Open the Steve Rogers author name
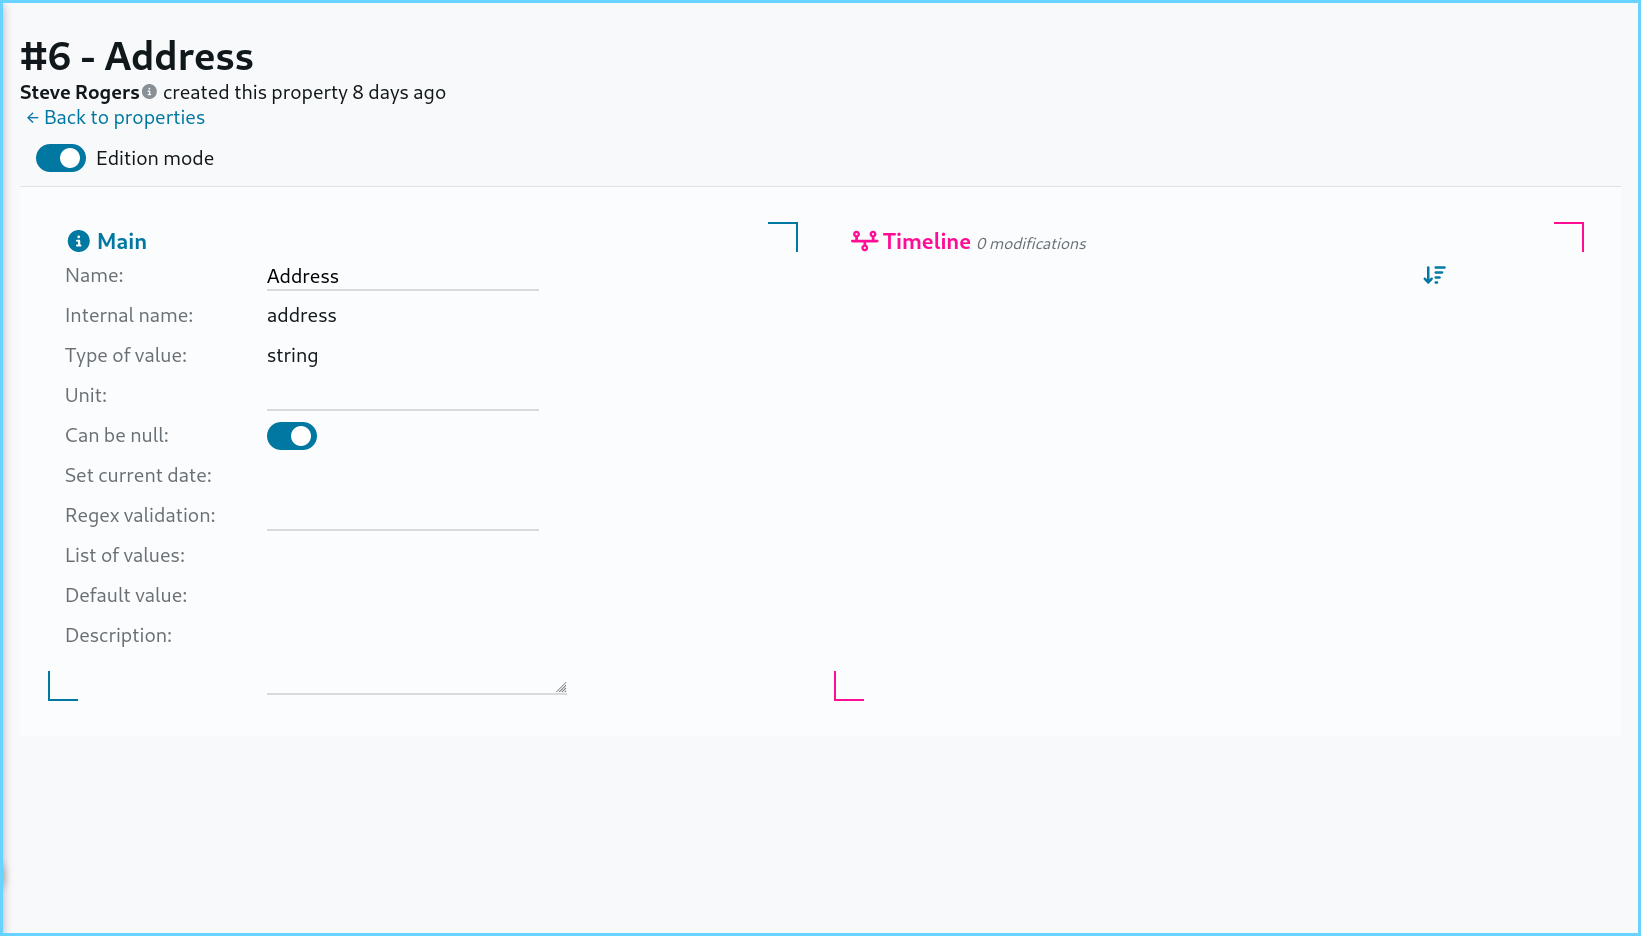The width and height of the screenshot is (1641, 936). (80, 92)
